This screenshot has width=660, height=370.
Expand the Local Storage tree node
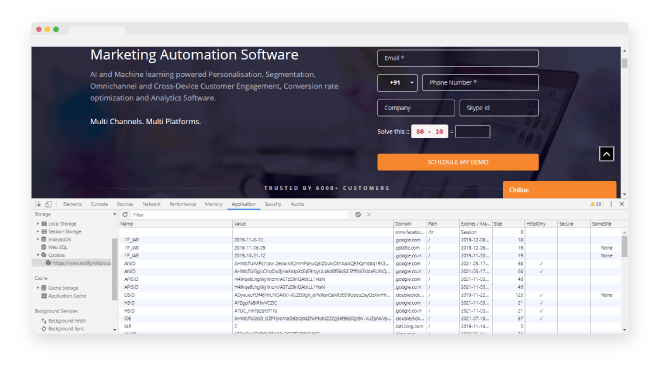[x=38, y=224]
